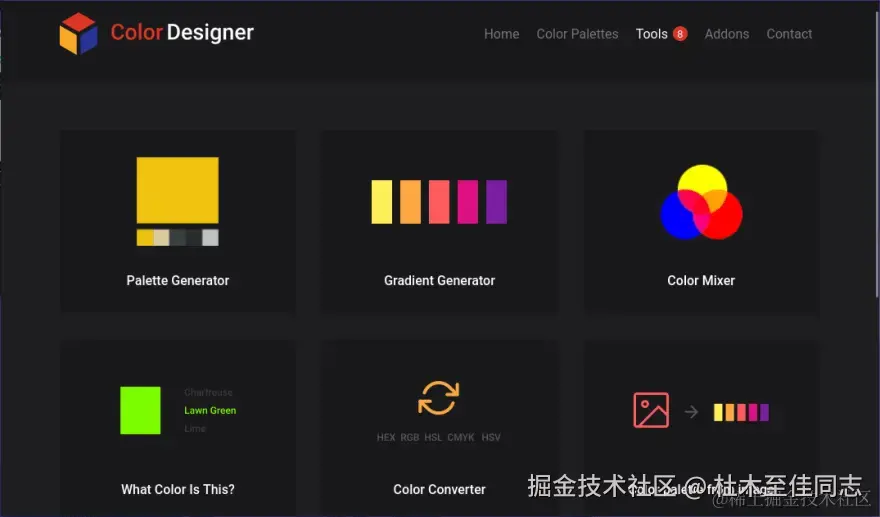Select the Tools menu item

(651, 34)
